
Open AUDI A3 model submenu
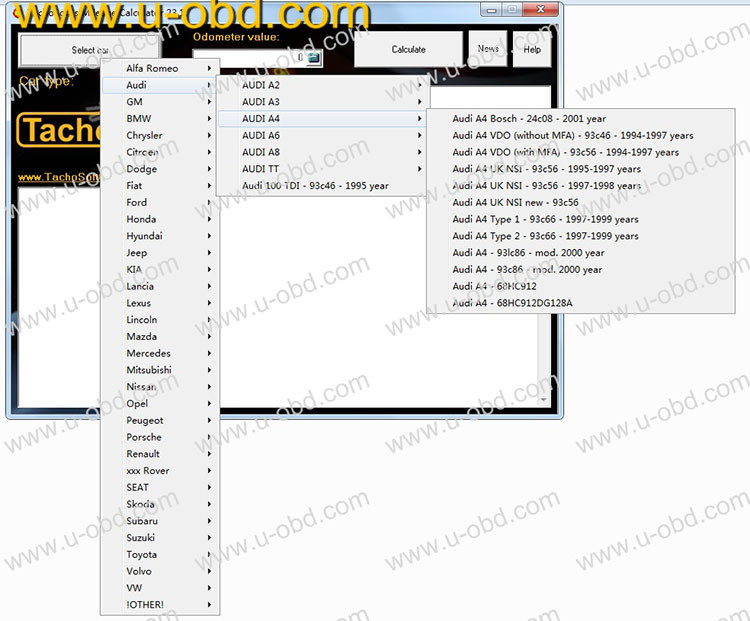pos(323,102)
